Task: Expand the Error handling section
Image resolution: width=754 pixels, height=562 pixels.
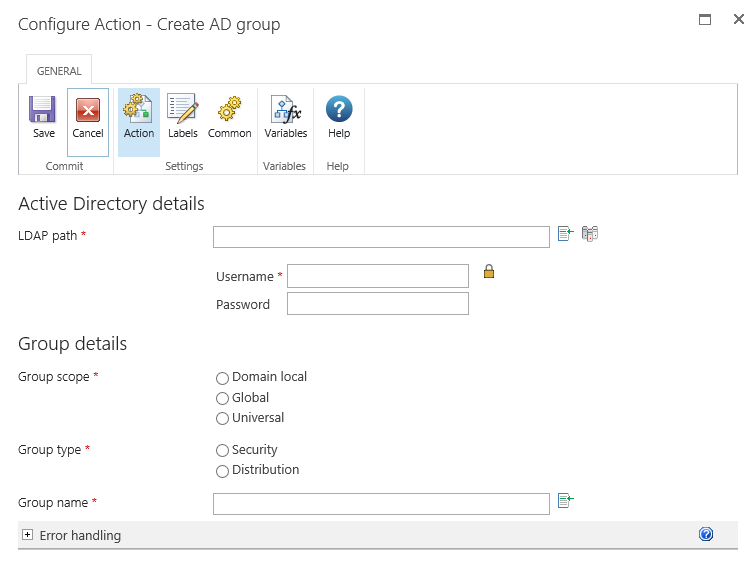Action: point(28,535)
